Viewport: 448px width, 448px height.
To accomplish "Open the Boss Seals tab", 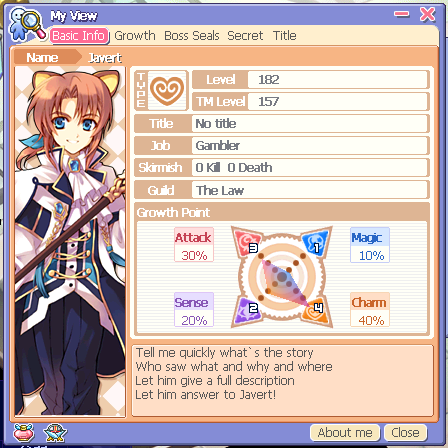I will 192,36.
